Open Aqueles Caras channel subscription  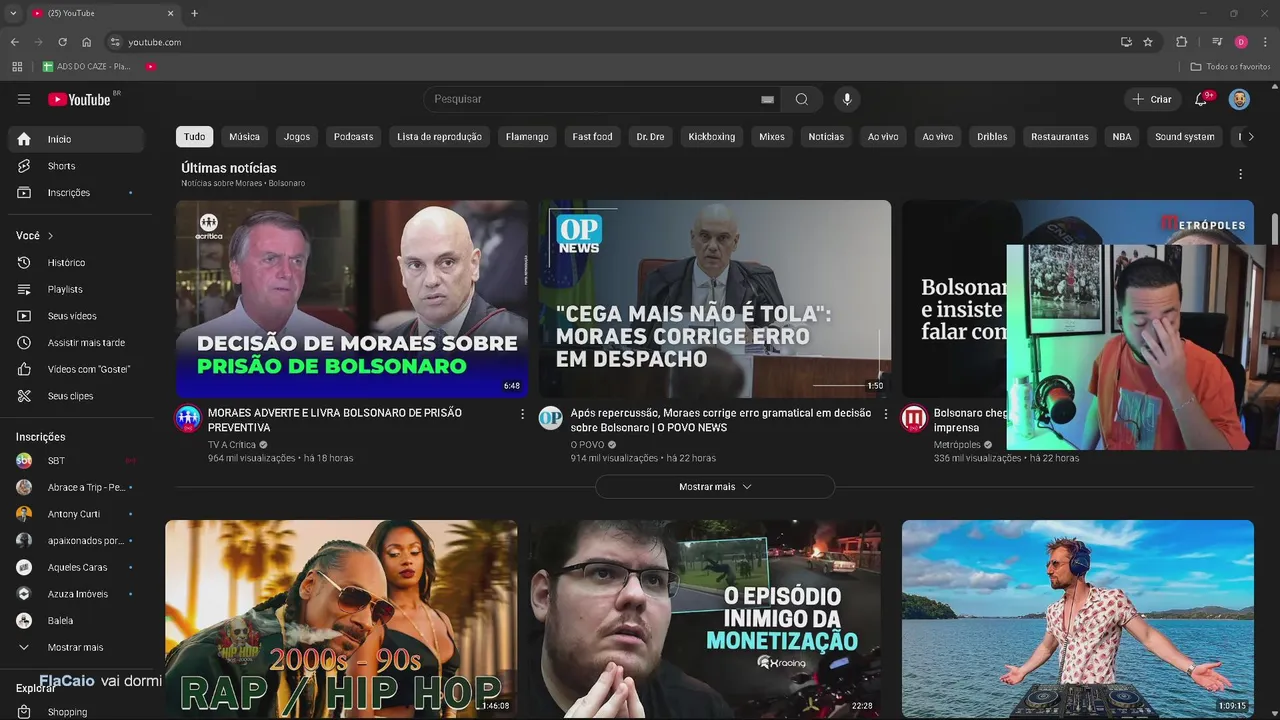75,567
